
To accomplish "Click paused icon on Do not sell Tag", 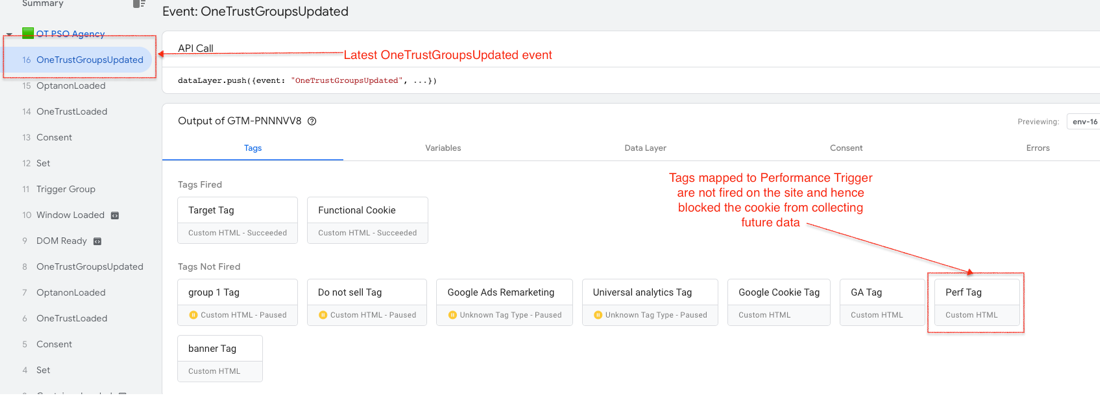I will [323, 315].
